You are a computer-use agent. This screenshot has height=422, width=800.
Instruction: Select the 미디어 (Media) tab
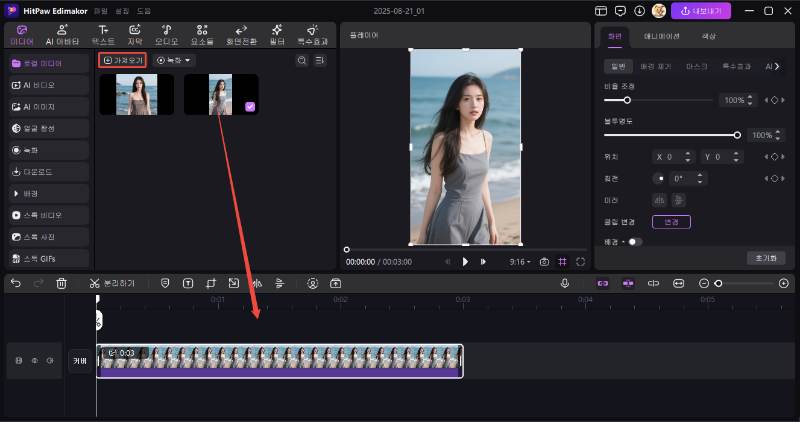tap(22, 35)
